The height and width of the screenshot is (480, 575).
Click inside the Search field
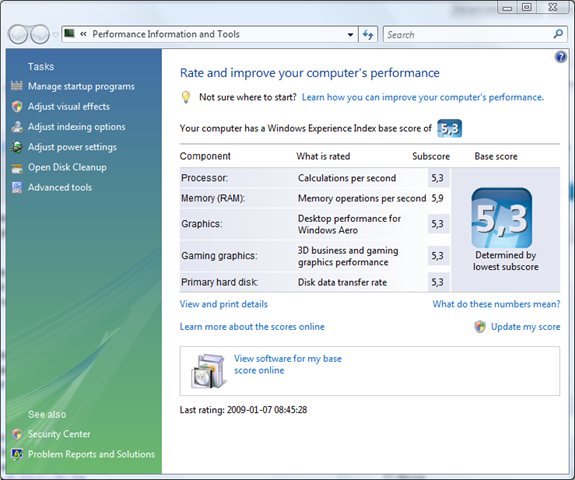coord(469,35)
